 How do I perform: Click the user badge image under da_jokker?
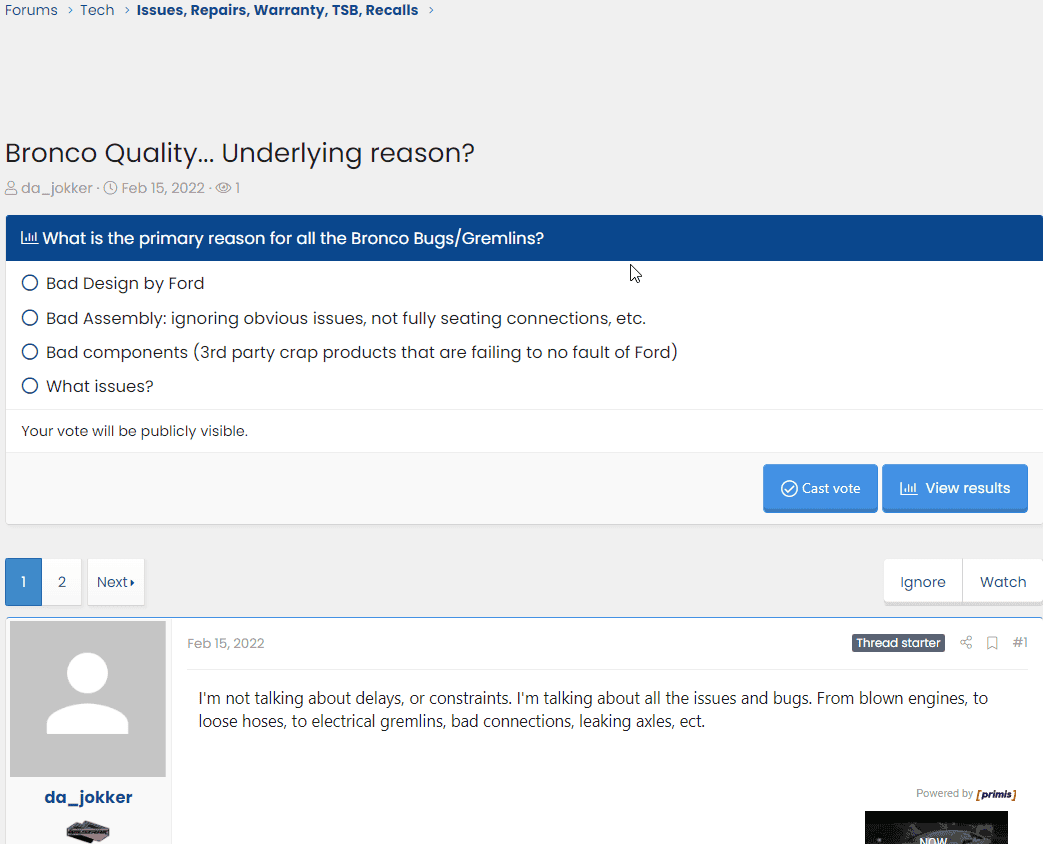pyautogui.click(x=88, y=832)
